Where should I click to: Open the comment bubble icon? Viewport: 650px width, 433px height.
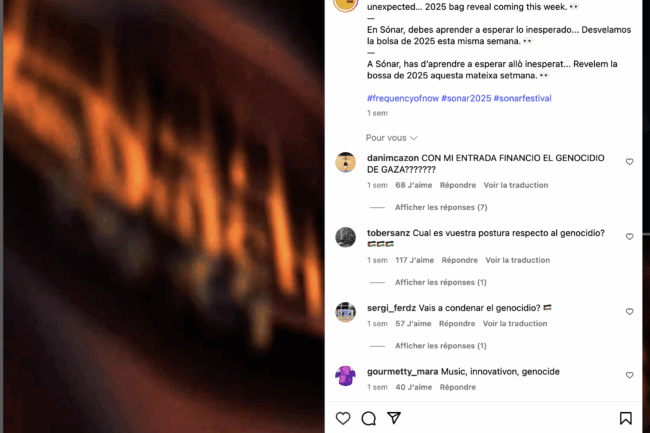[369, 418]
